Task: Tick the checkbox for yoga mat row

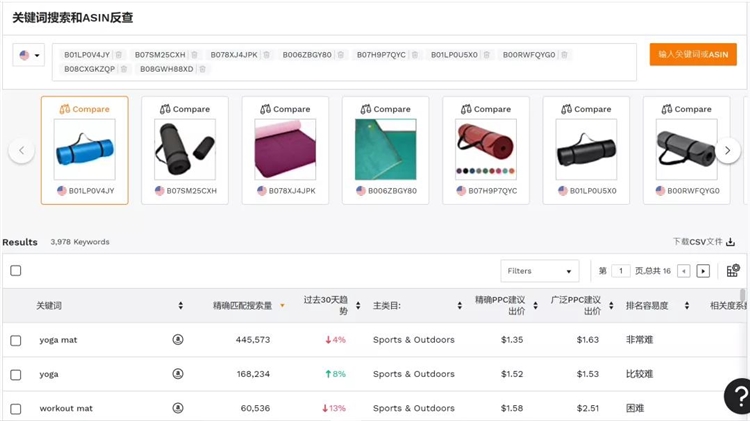Action: (16, 340)
